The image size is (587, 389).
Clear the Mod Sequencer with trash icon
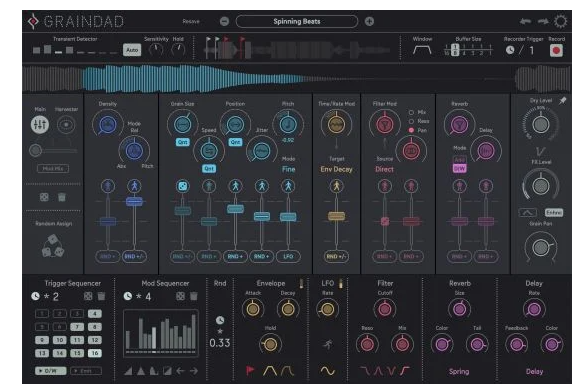[x=194, y=296]
